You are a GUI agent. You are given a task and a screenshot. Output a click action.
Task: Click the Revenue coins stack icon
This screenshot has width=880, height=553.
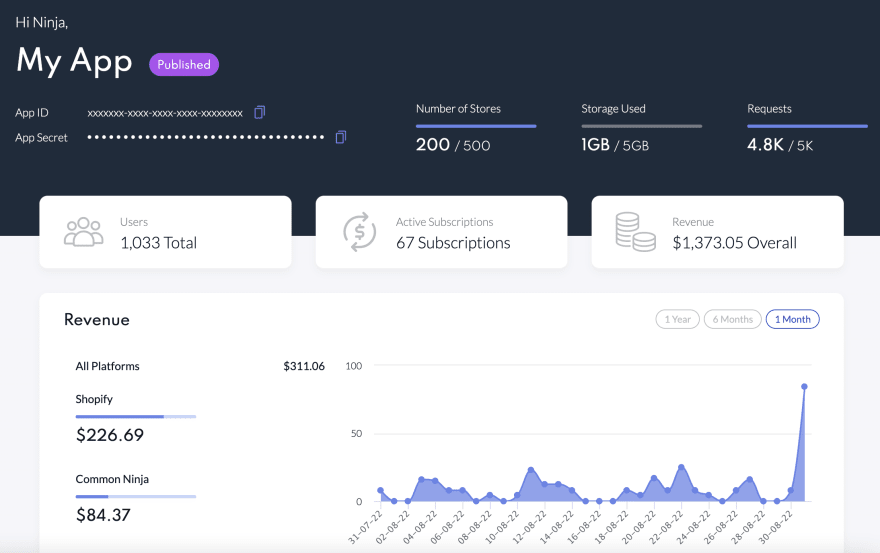coord(635,232)
